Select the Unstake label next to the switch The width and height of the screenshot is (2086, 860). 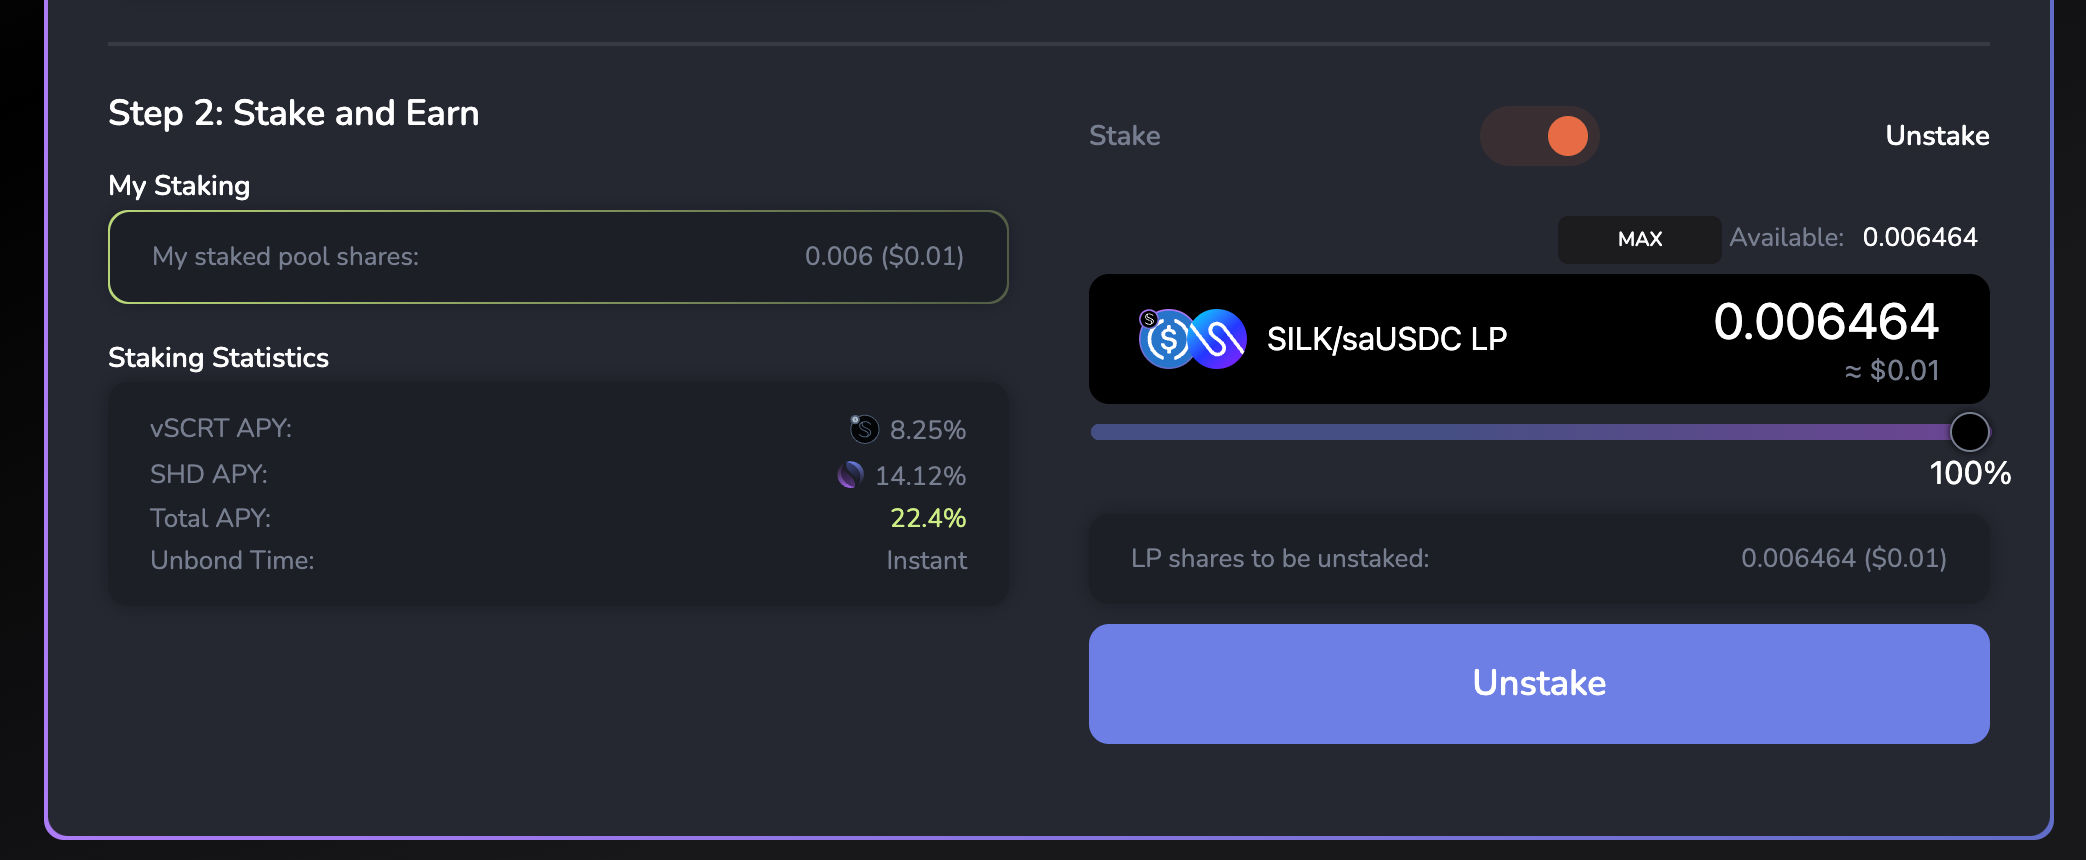[1936, 136]
